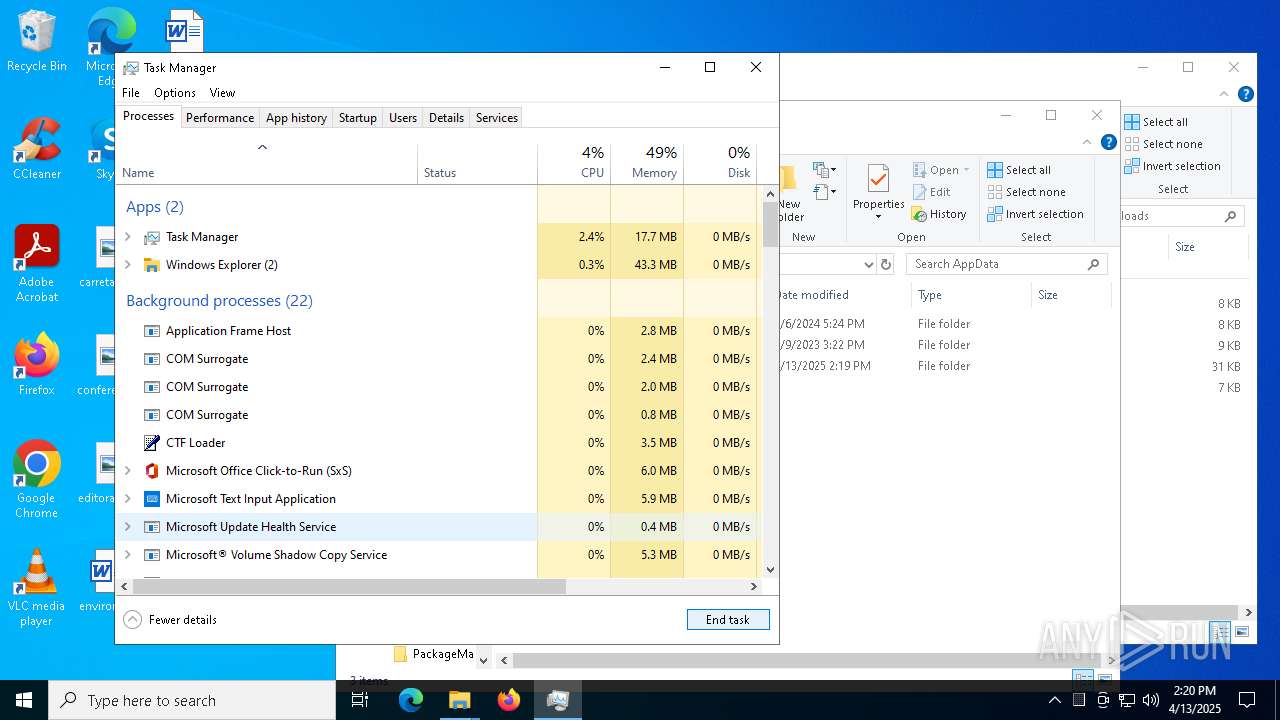Open Google Chrome desktop shortcut
Image resolution: width=1280 pixels, height=720 pixels.
pyautogui.click(x=37, y=480)
